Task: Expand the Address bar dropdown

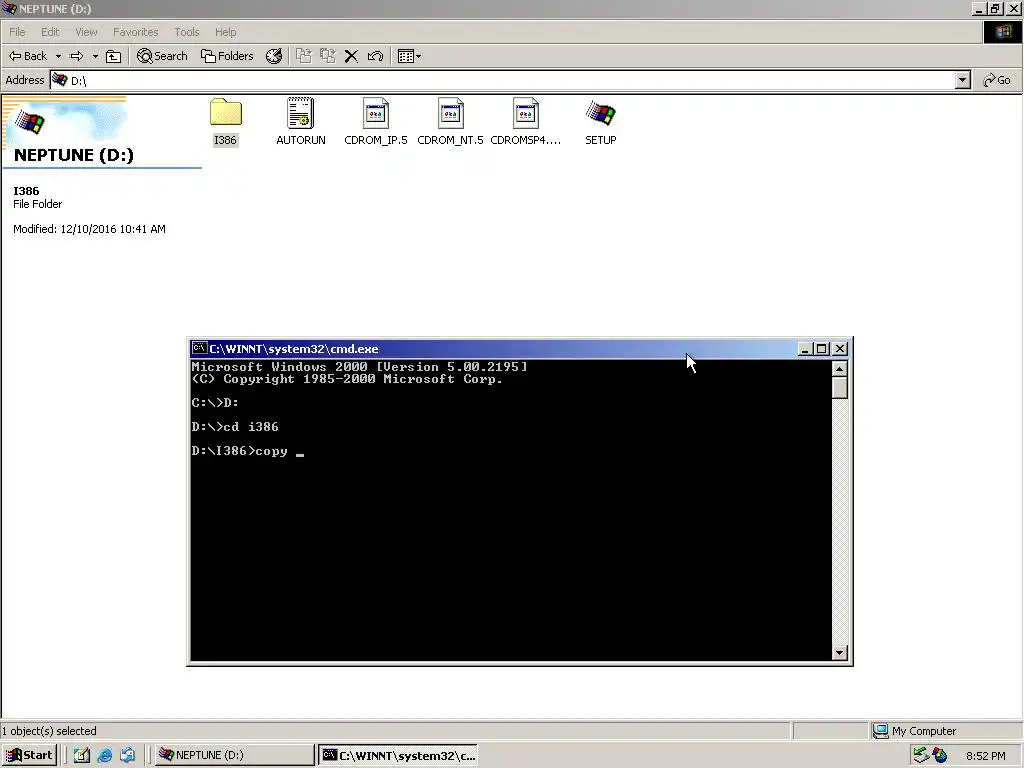Action: pos(963,80)
